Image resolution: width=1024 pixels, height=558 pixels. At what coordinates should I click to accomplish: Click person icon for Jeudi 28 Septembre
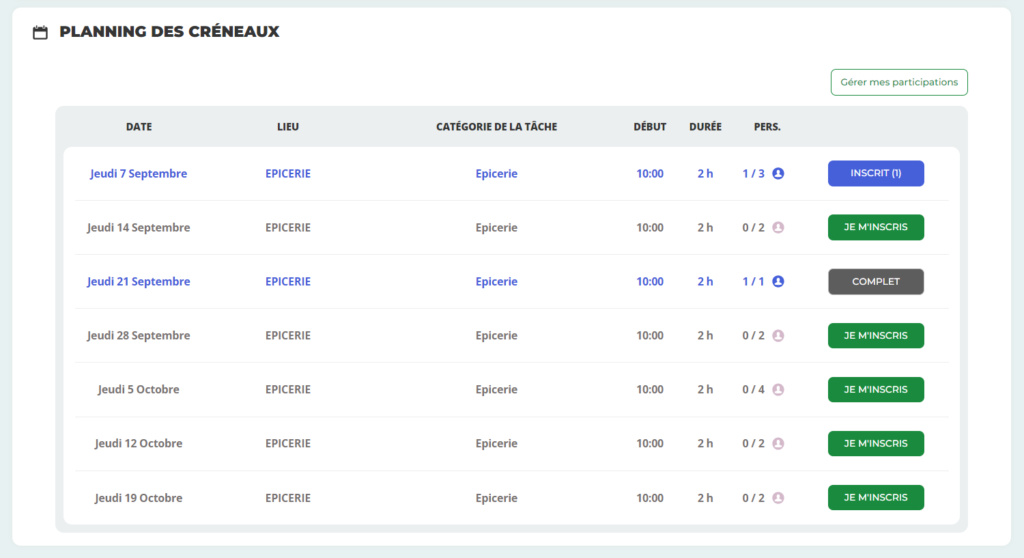(778, 336)
